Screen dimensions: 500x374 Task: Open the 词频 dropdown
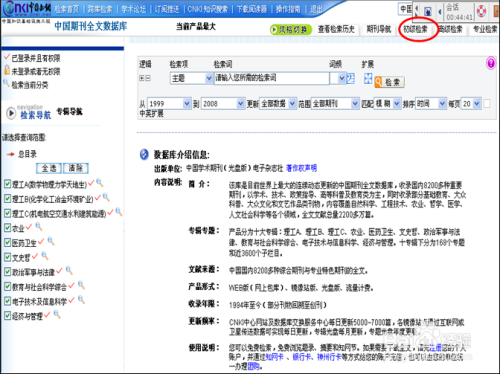(x=337, y=78)
